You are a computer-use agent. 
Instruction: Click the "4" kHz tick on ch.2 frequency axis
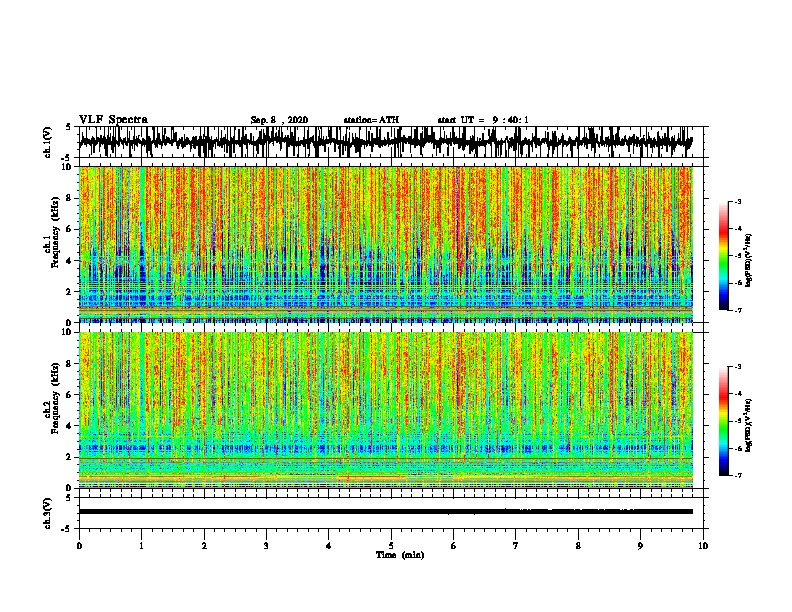pos(70,426)
